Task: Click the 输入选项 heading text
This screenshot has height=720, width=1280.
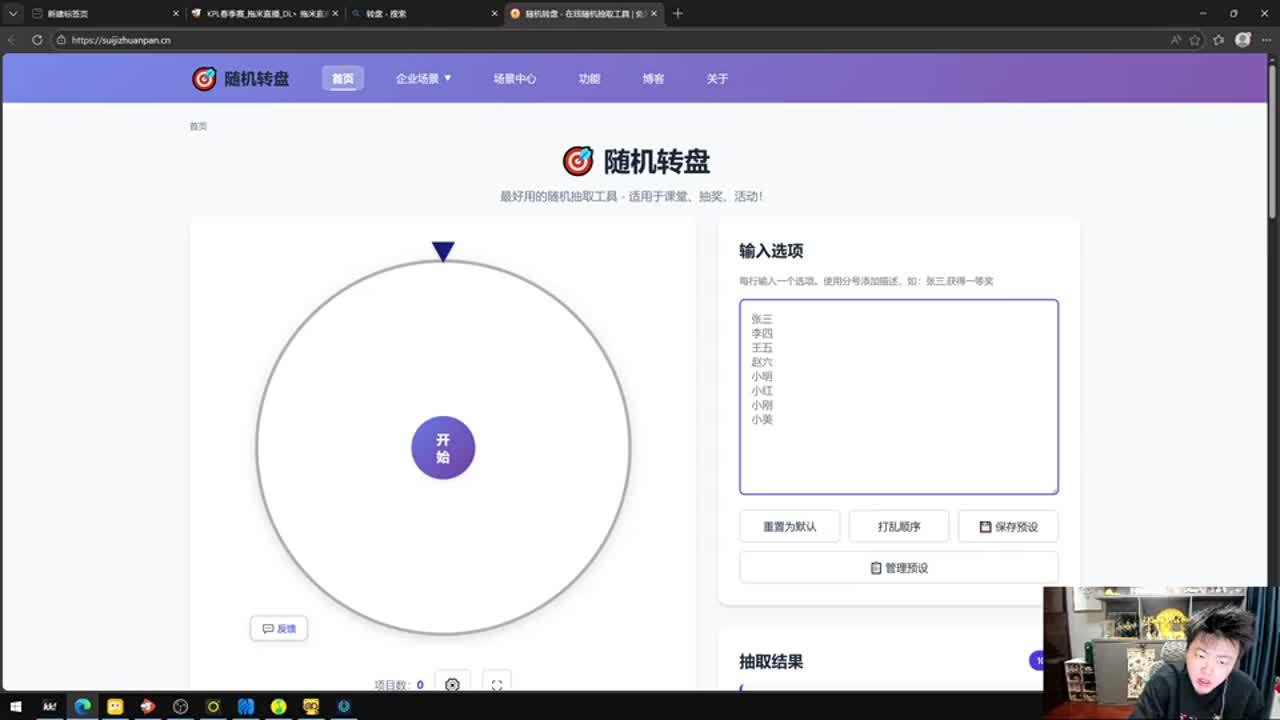Action: pos(771,251)
